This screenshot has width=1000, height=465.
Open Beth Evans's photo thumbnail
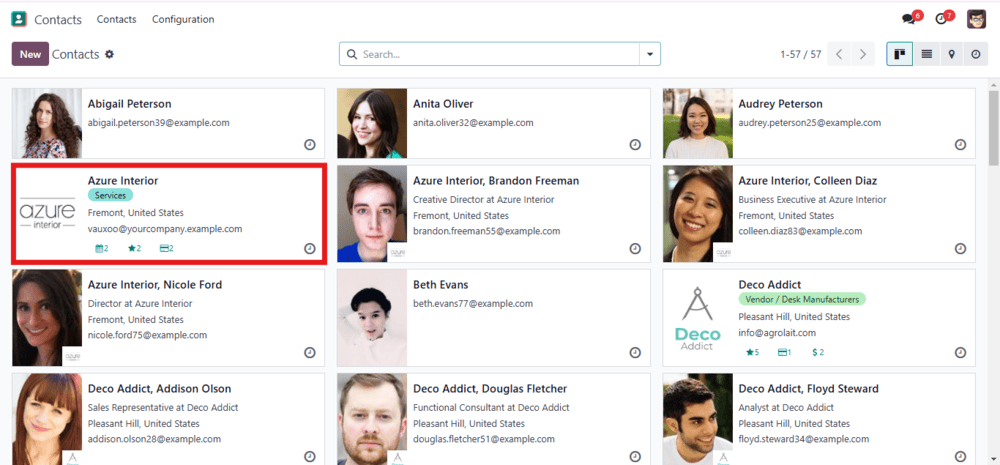[x=372, y=318]
